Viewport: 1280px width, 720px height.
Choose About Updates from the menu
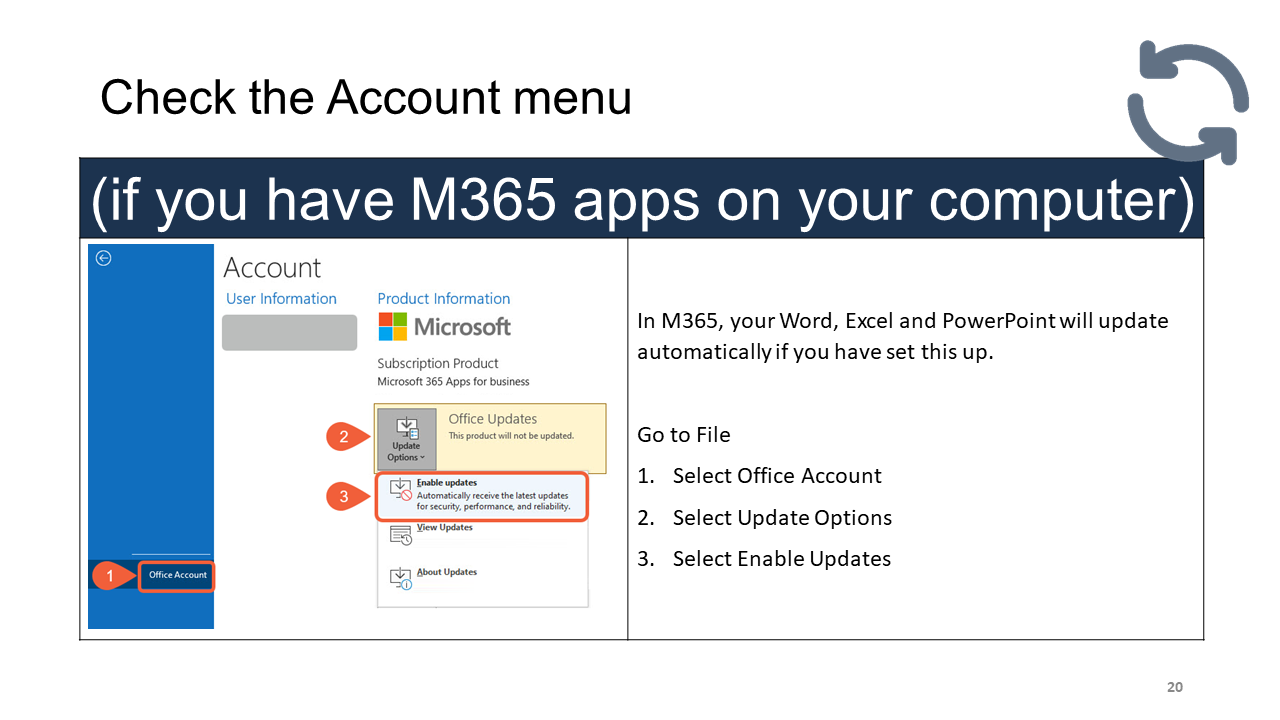click(482, 578)
